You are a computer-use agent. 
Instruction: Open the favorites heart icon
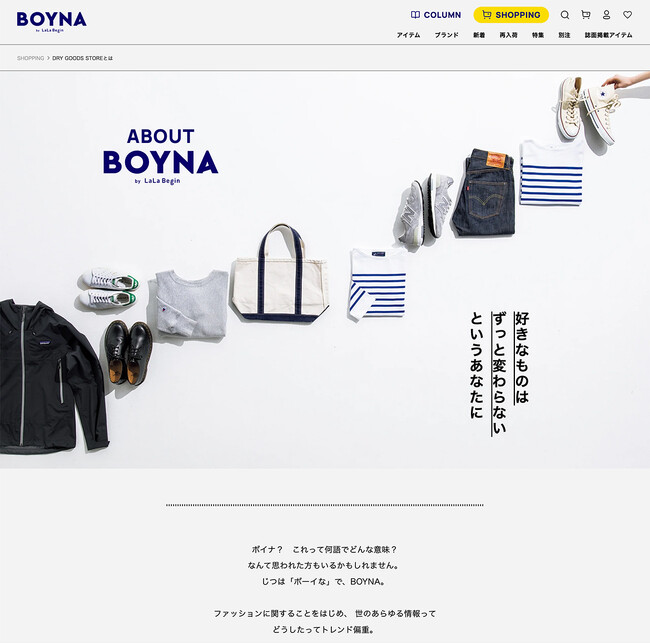(628, 15)
